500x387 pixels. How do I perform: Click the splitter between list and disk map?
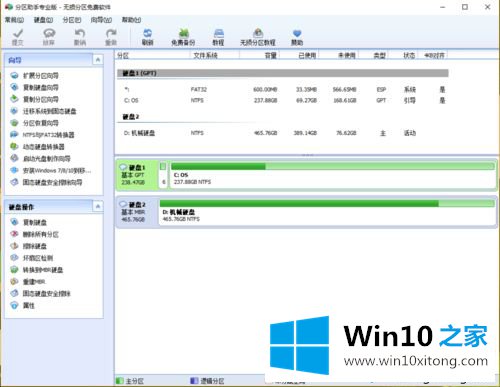[307, 155]
